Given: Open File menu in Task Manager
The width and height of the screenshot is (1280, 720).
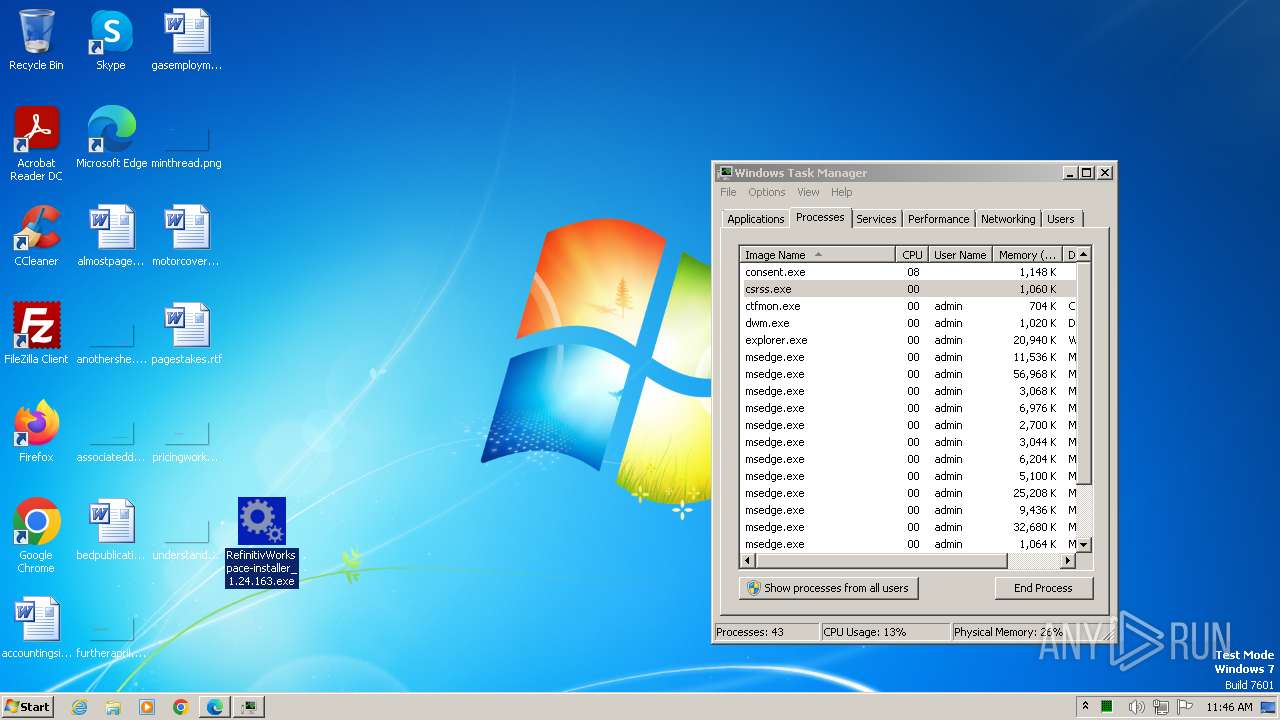Looking at the screenshot, I should coord(728,192).
